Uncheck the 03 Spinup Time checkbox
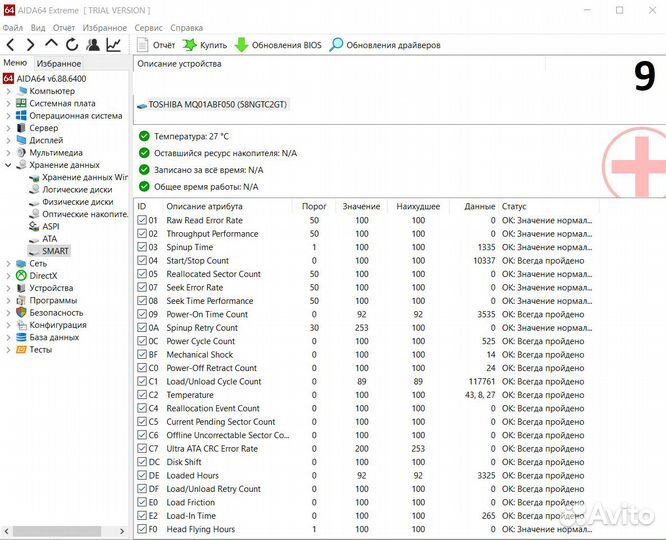This screenshot has width=666, height=540. click(142, 247)
